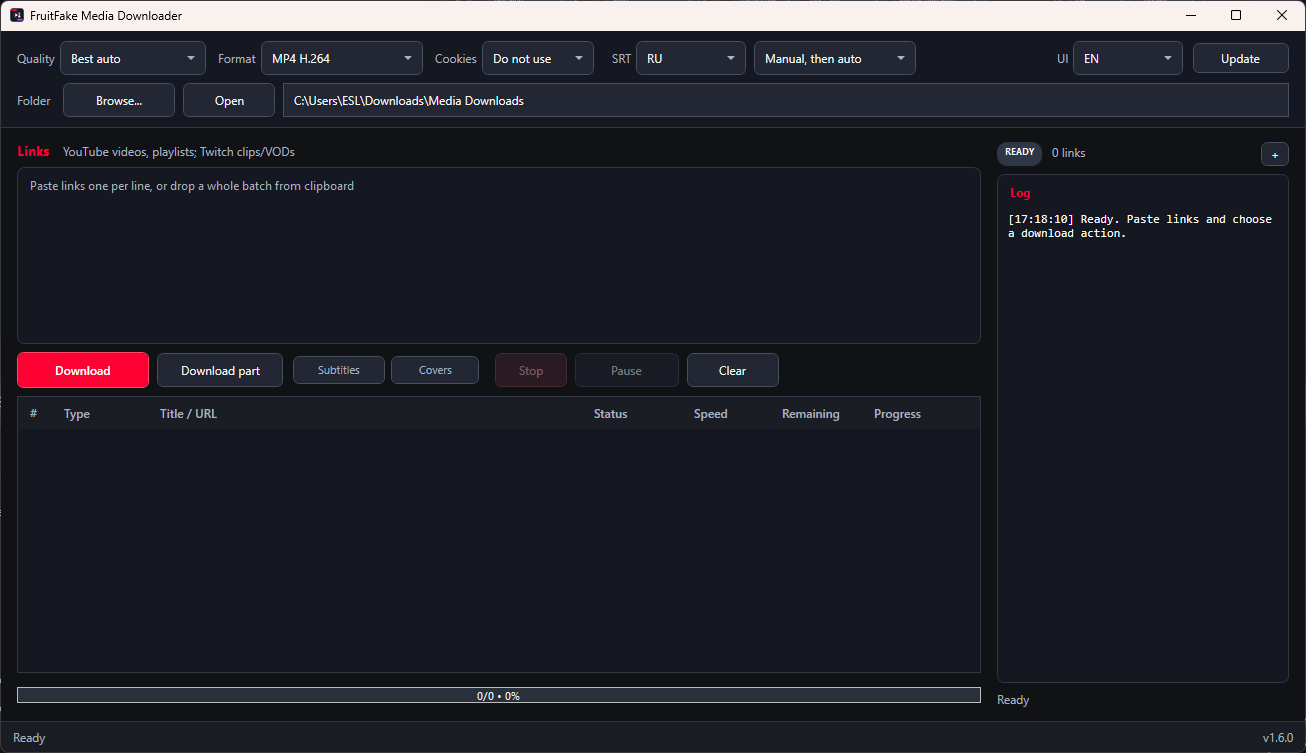Image resolution: width=1306 pixels, height=753 pixels.
Task: Click the Cookies label
Action: [456, 59]
